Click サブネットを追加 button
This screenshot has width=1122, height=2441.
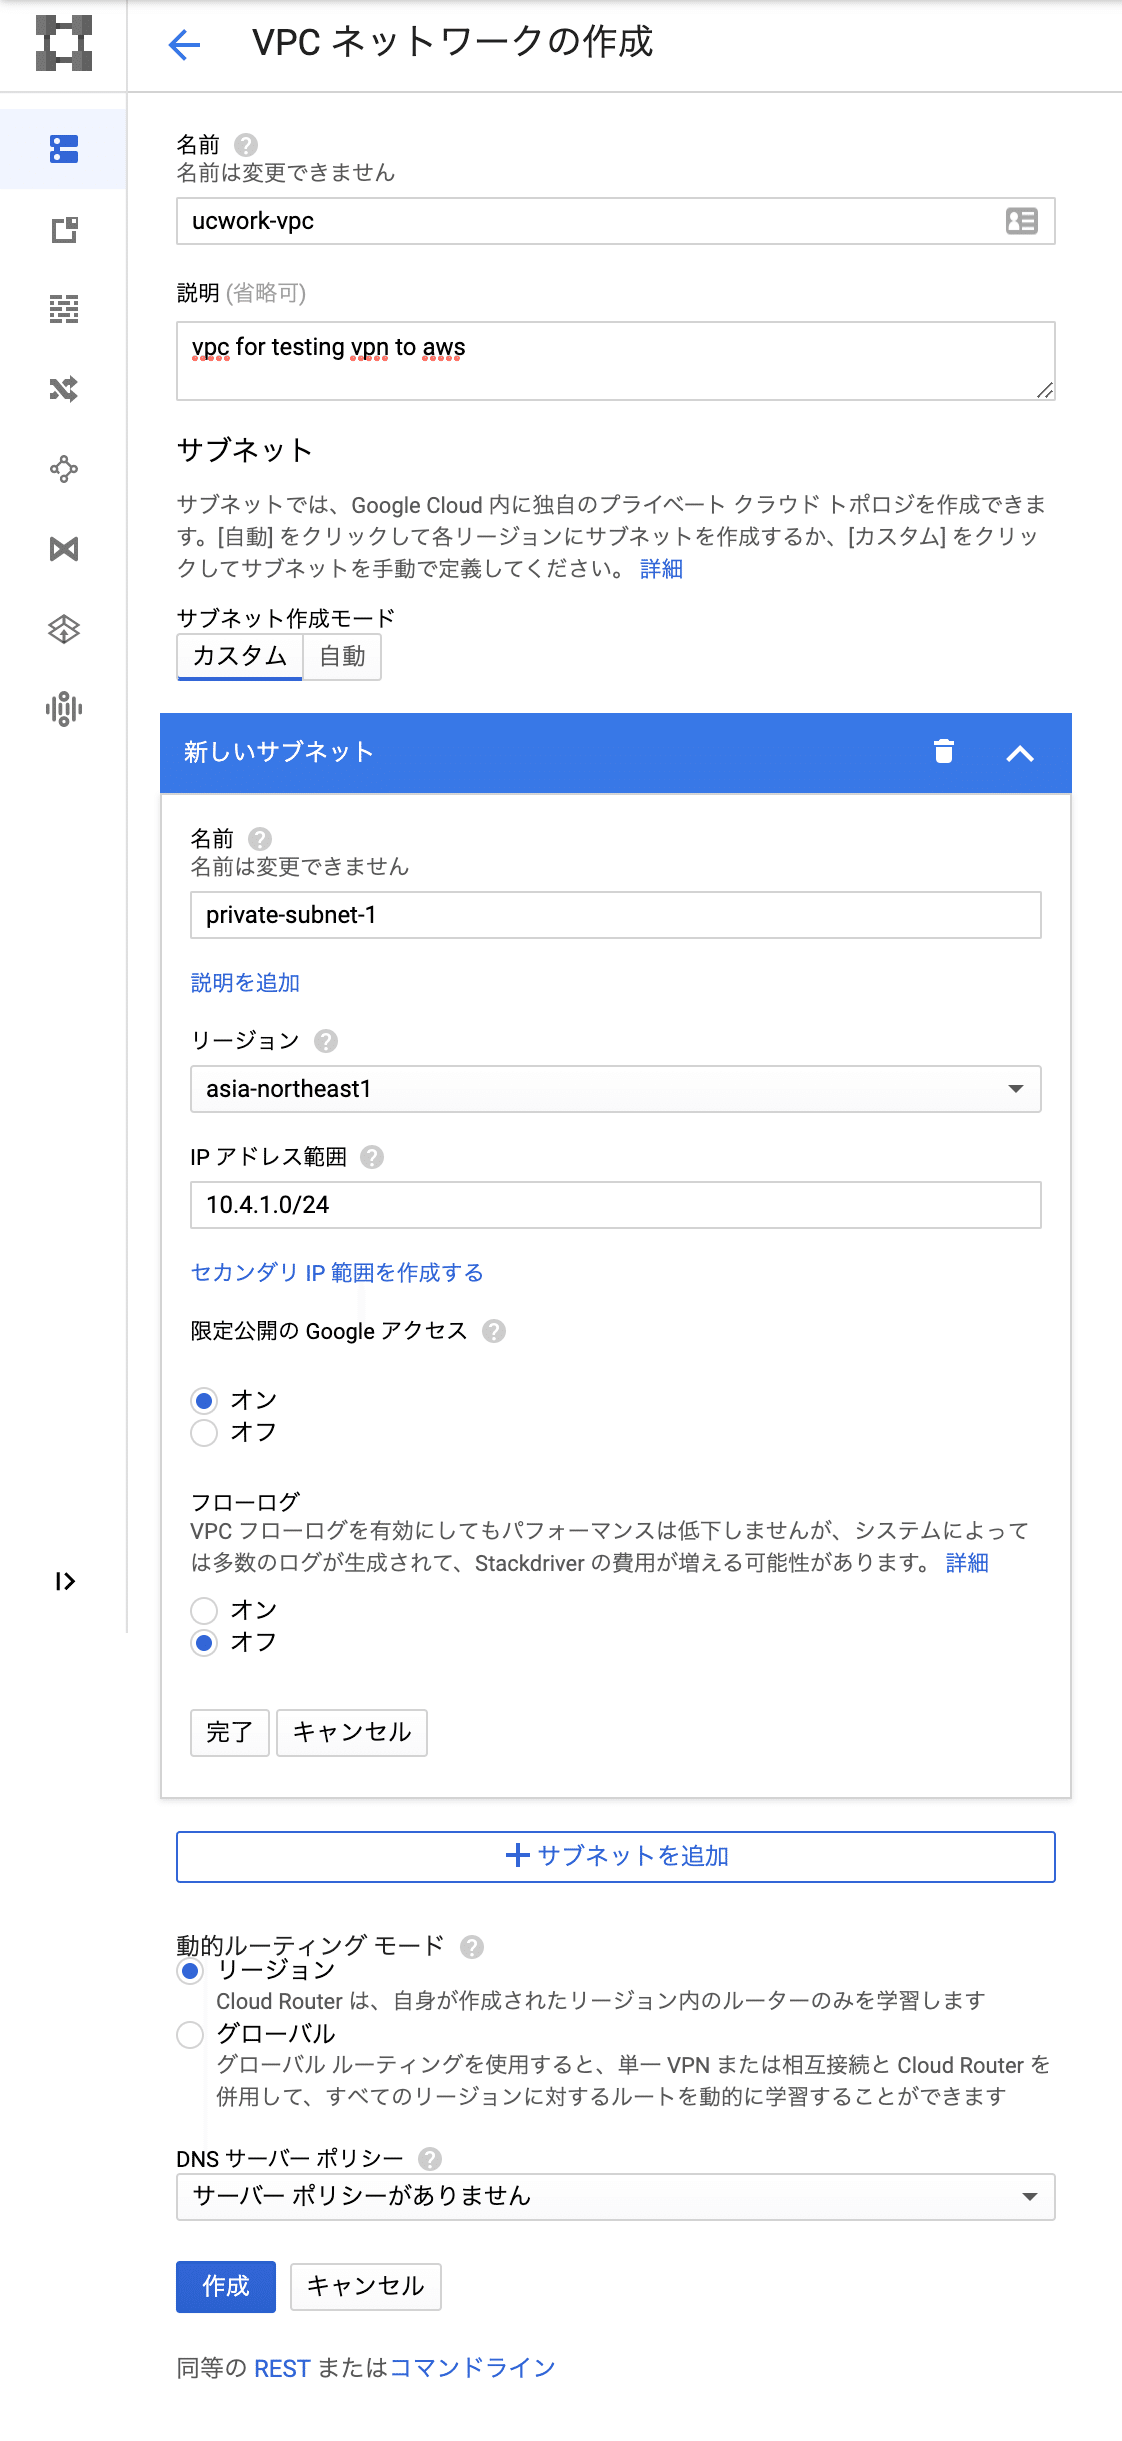click(616, 1857)
